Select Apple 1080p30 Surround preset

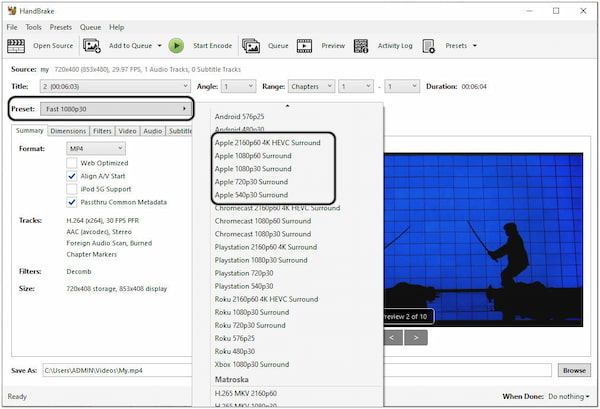pyautogui.click(x=251, y=169)
